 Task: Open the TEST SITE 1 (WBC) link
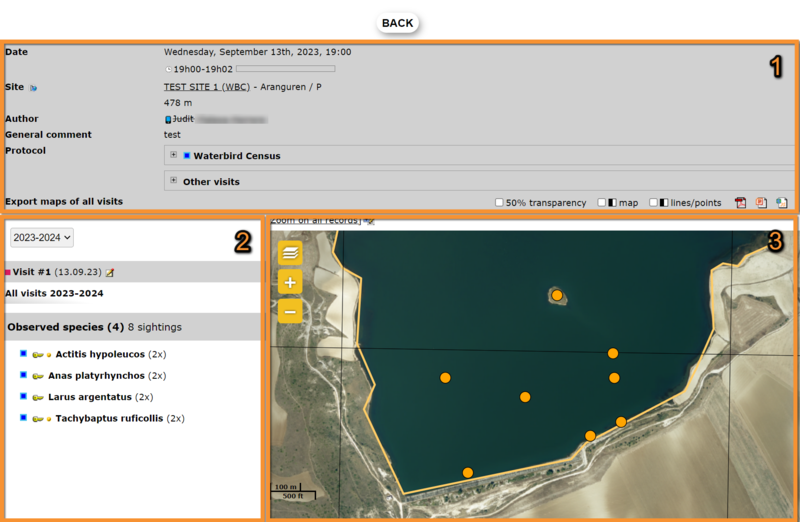pos(207,87)
